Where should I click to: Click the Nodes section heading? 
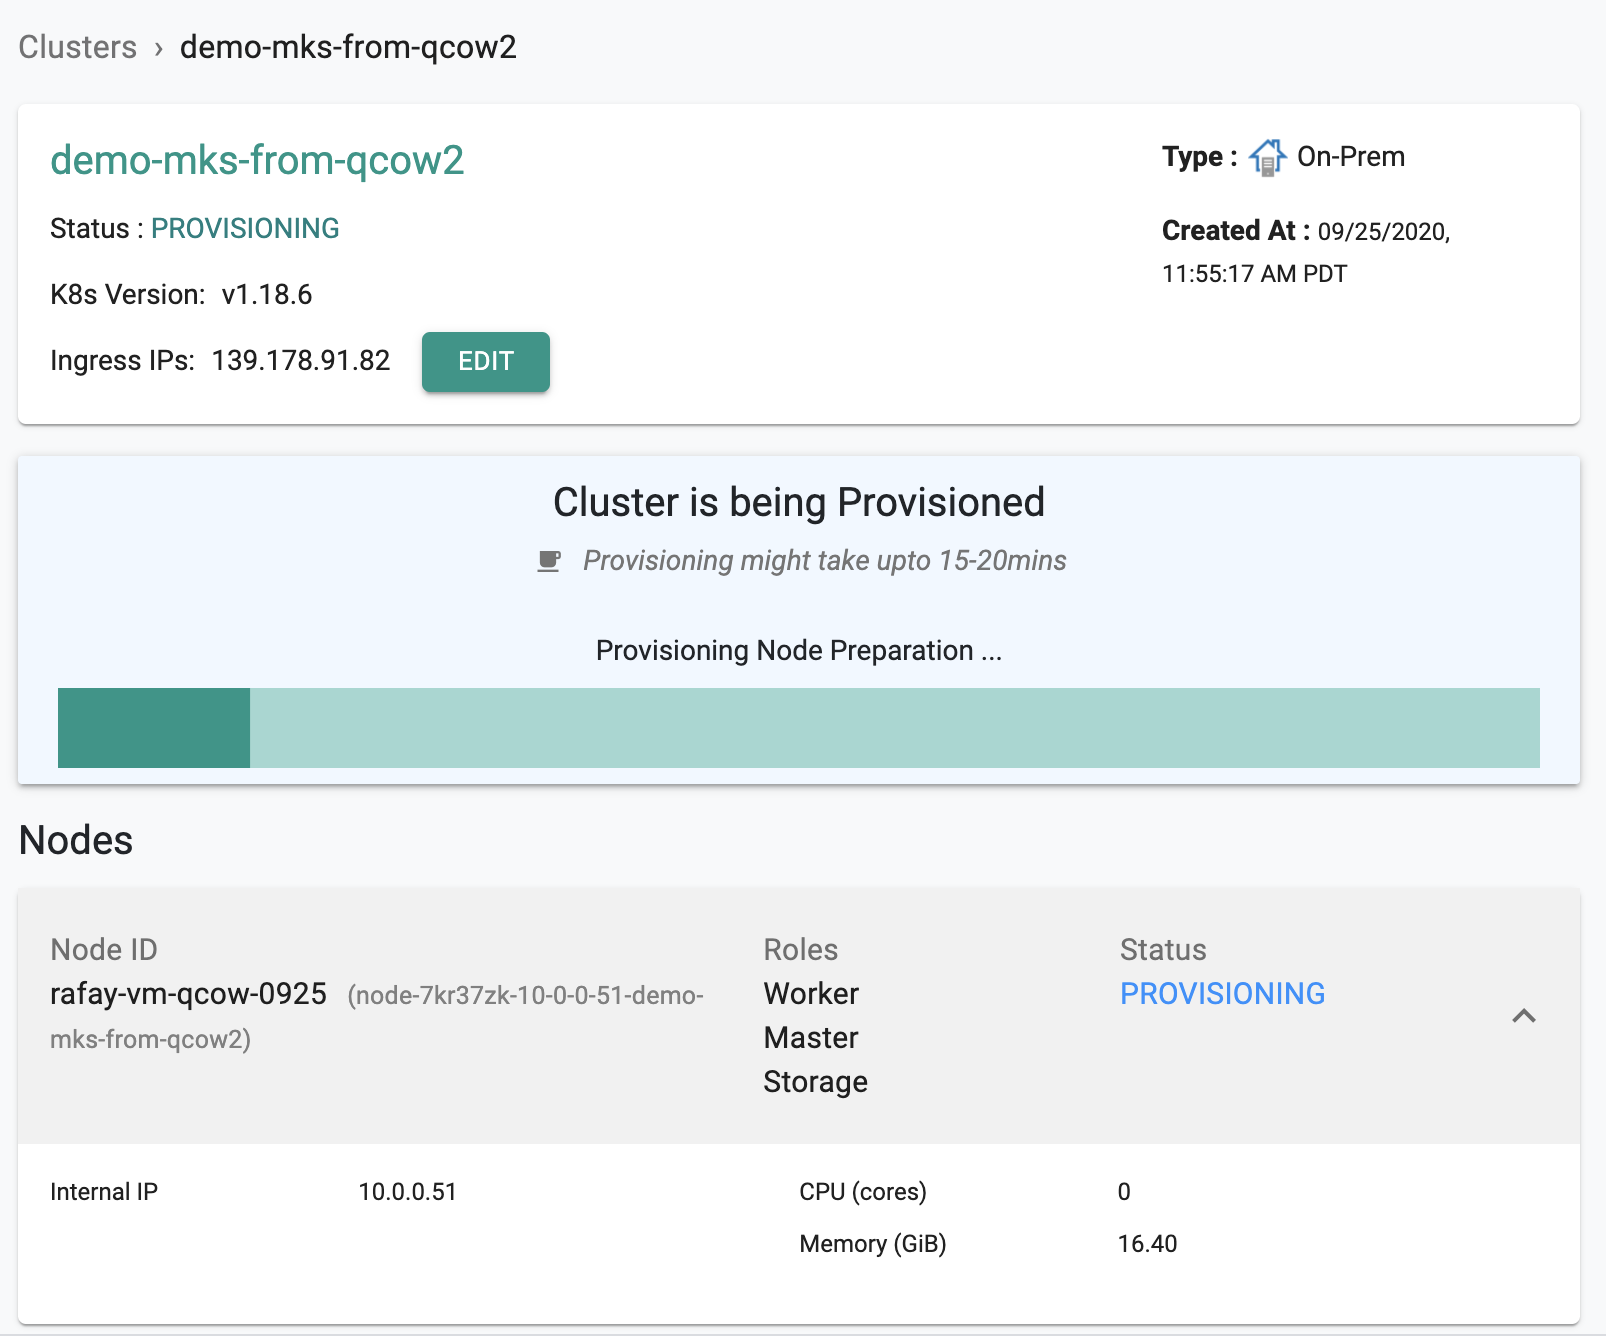tap(76, 840)
